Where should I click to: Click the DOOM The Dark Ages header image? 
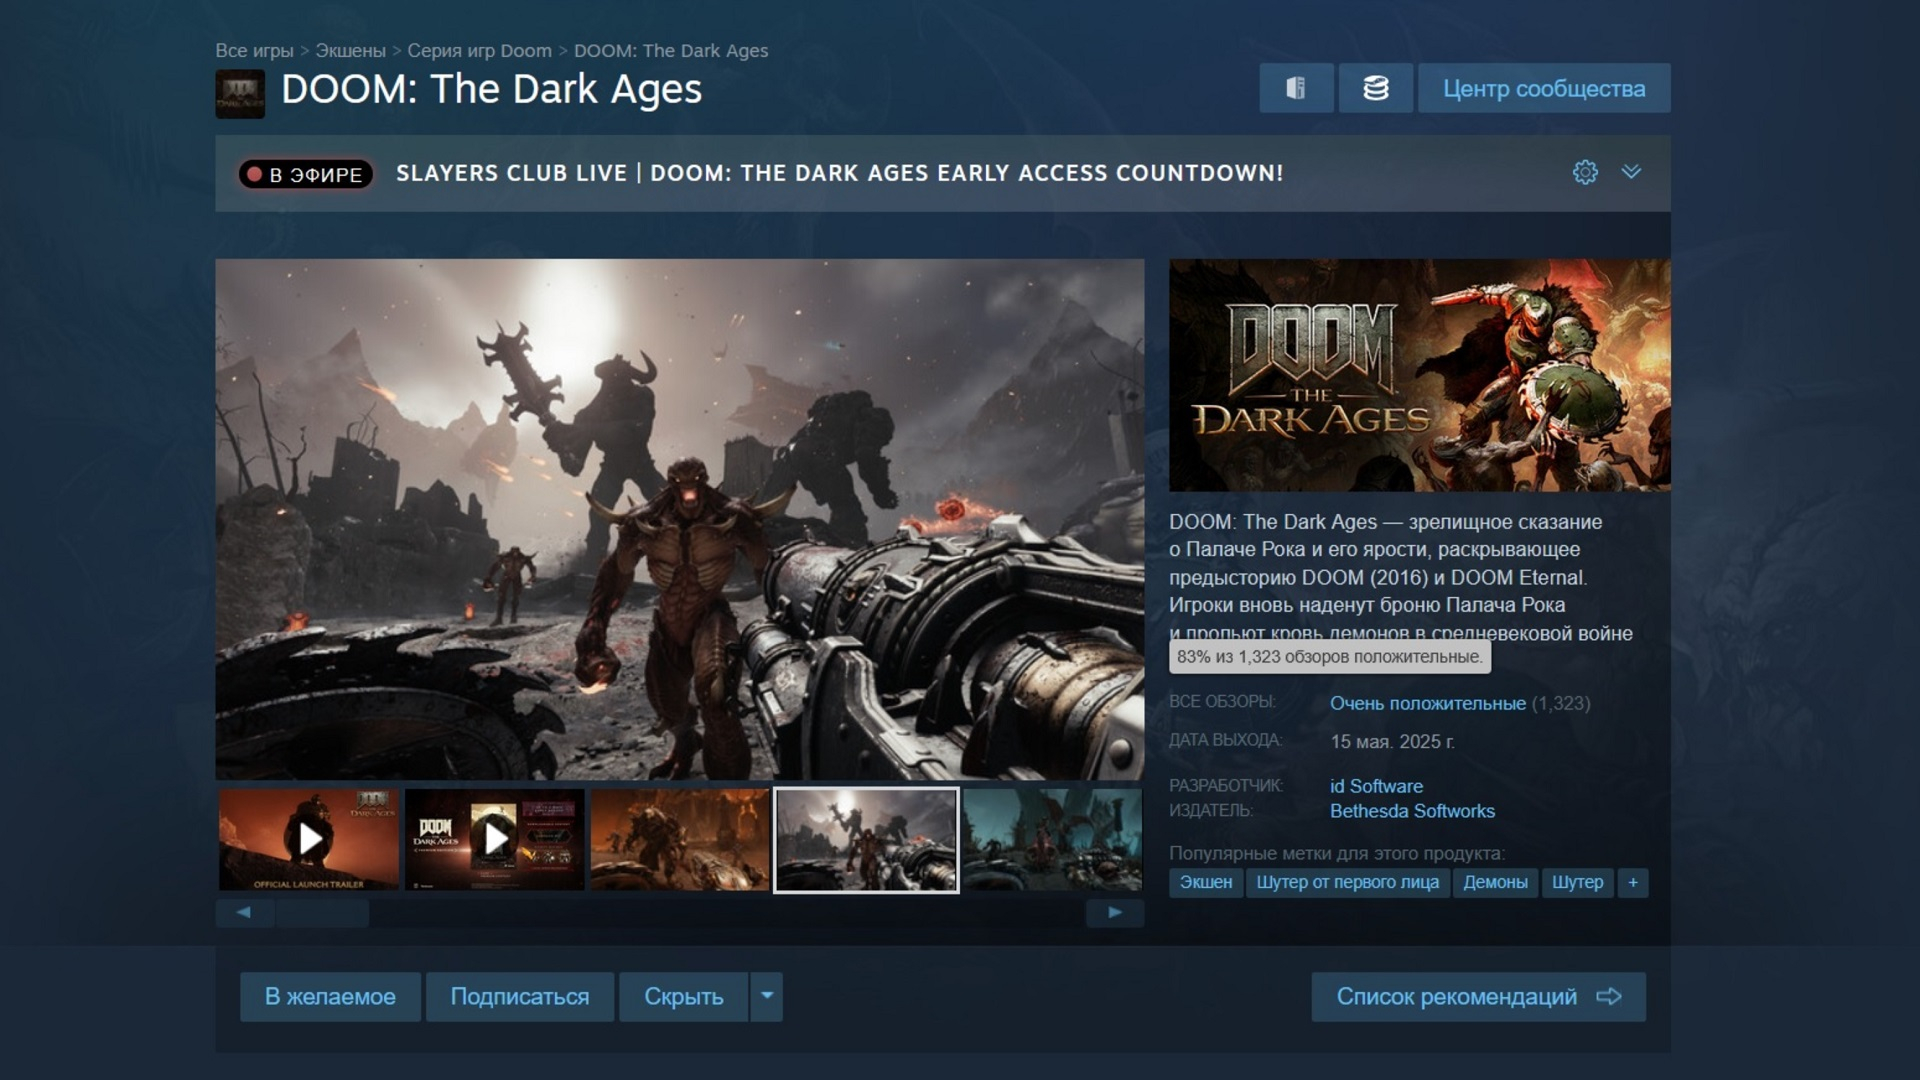pos(1420,375)
